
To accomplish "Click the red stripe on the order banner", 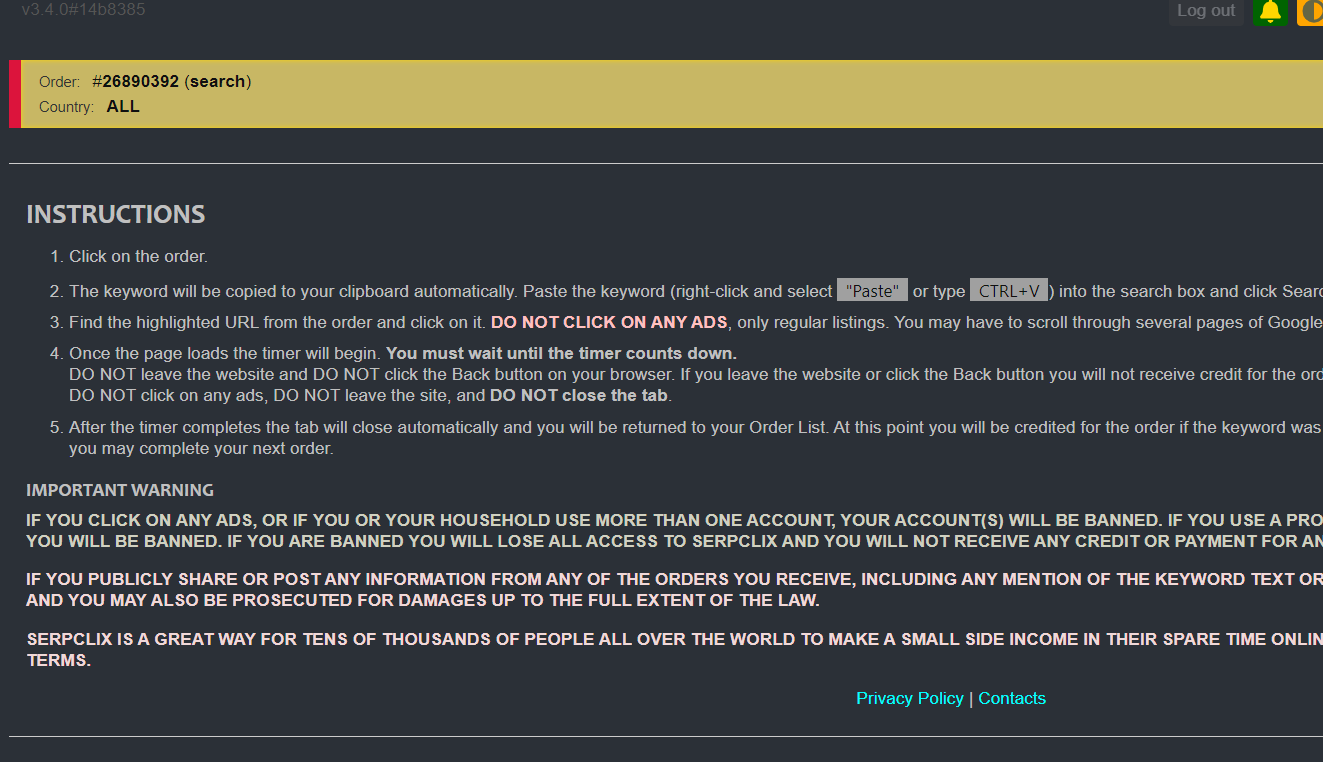I will point(15,94).
